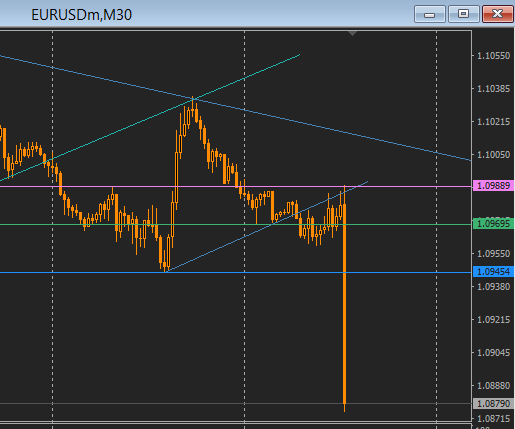
Task: Select the pink 1.09889 price label
Action: [x=493, y=186]
